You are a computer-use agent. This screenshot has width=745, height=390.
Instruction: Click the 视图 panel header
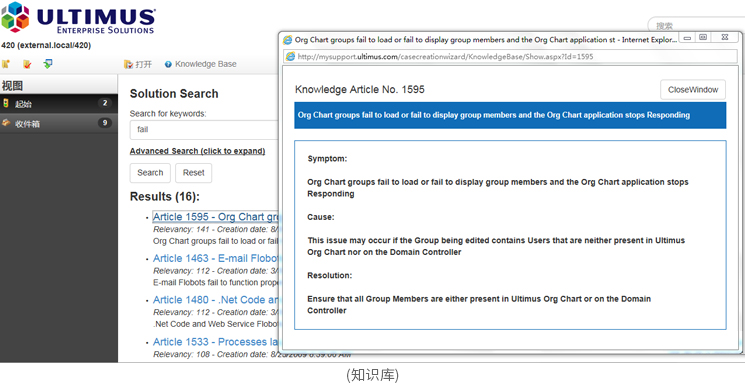(x=59, y=86)
